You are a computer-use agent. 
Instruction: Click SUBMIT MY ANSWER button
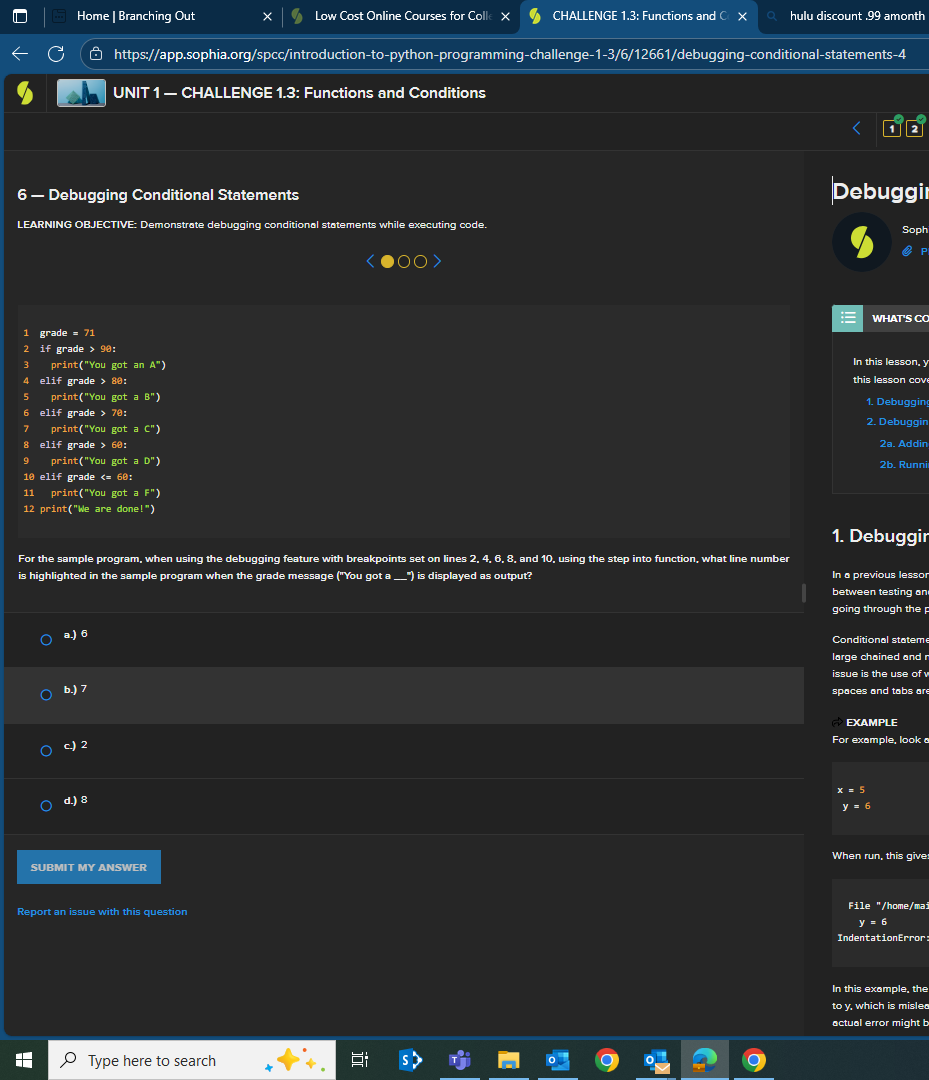click(88, 867)
